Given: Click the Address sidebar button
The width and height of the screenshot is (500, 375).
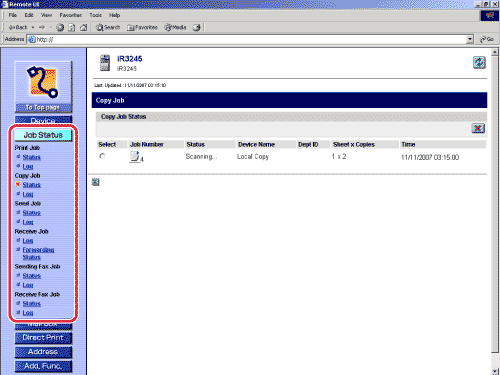Looking at the screenshot, I should tap(43, 352).
